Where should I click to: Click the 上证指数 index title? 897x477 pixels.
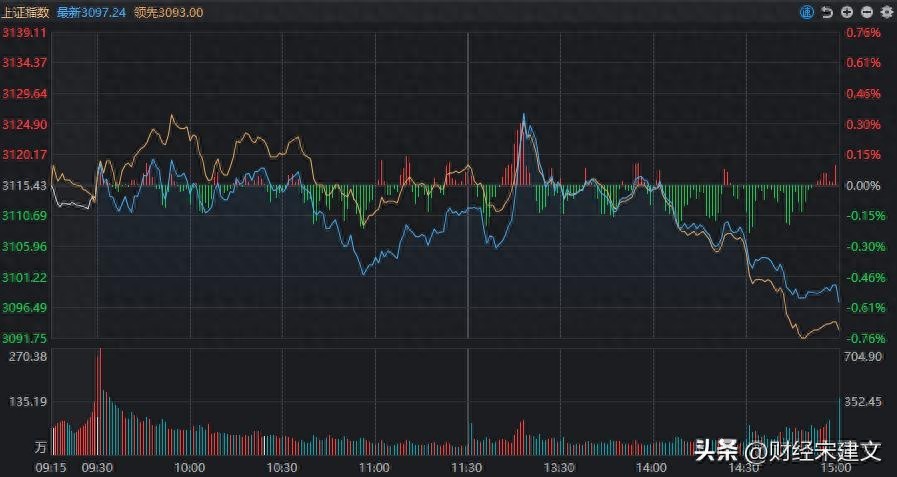pyautogui.click(x=27, y=12)
